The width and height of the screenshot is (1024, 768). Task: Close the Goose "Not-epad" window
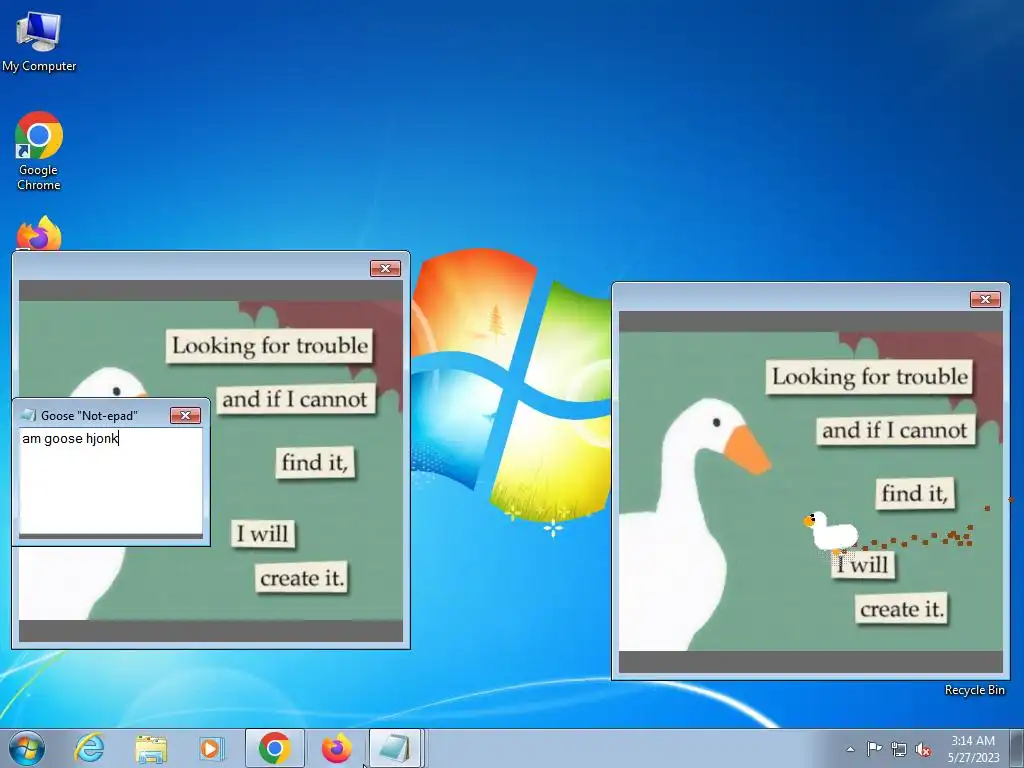pos(185,415)
